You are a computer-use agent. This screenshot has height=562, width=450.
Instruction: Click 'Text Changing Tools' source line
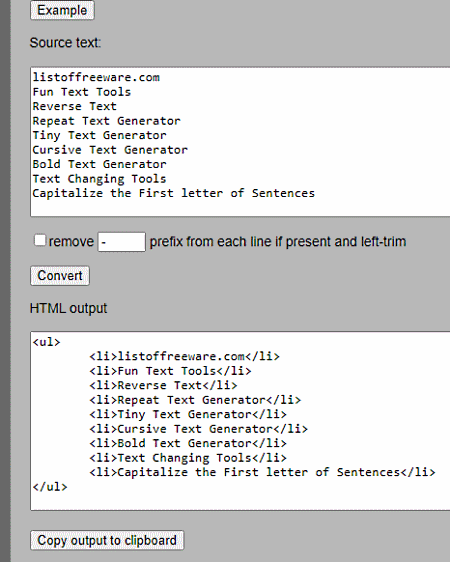point(100,179)
